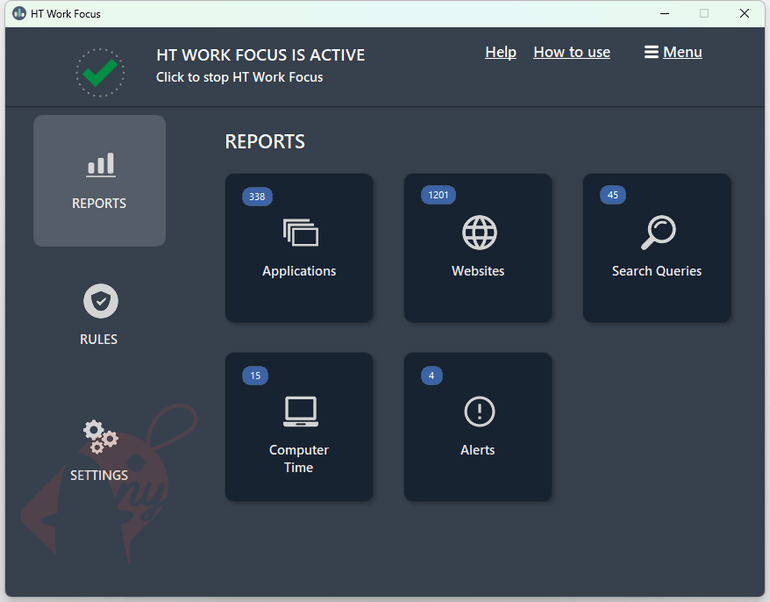Viewport: 770px width, 602px height.
Task: Close the HT Work Focus window
Action: [744, 13]
